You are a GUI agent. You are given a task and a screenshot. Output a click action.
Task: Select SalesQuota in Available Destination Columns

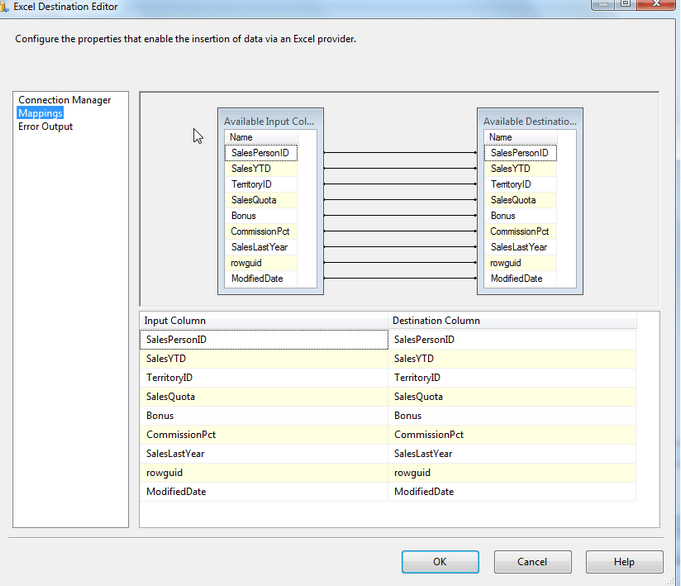coord(520,200)
